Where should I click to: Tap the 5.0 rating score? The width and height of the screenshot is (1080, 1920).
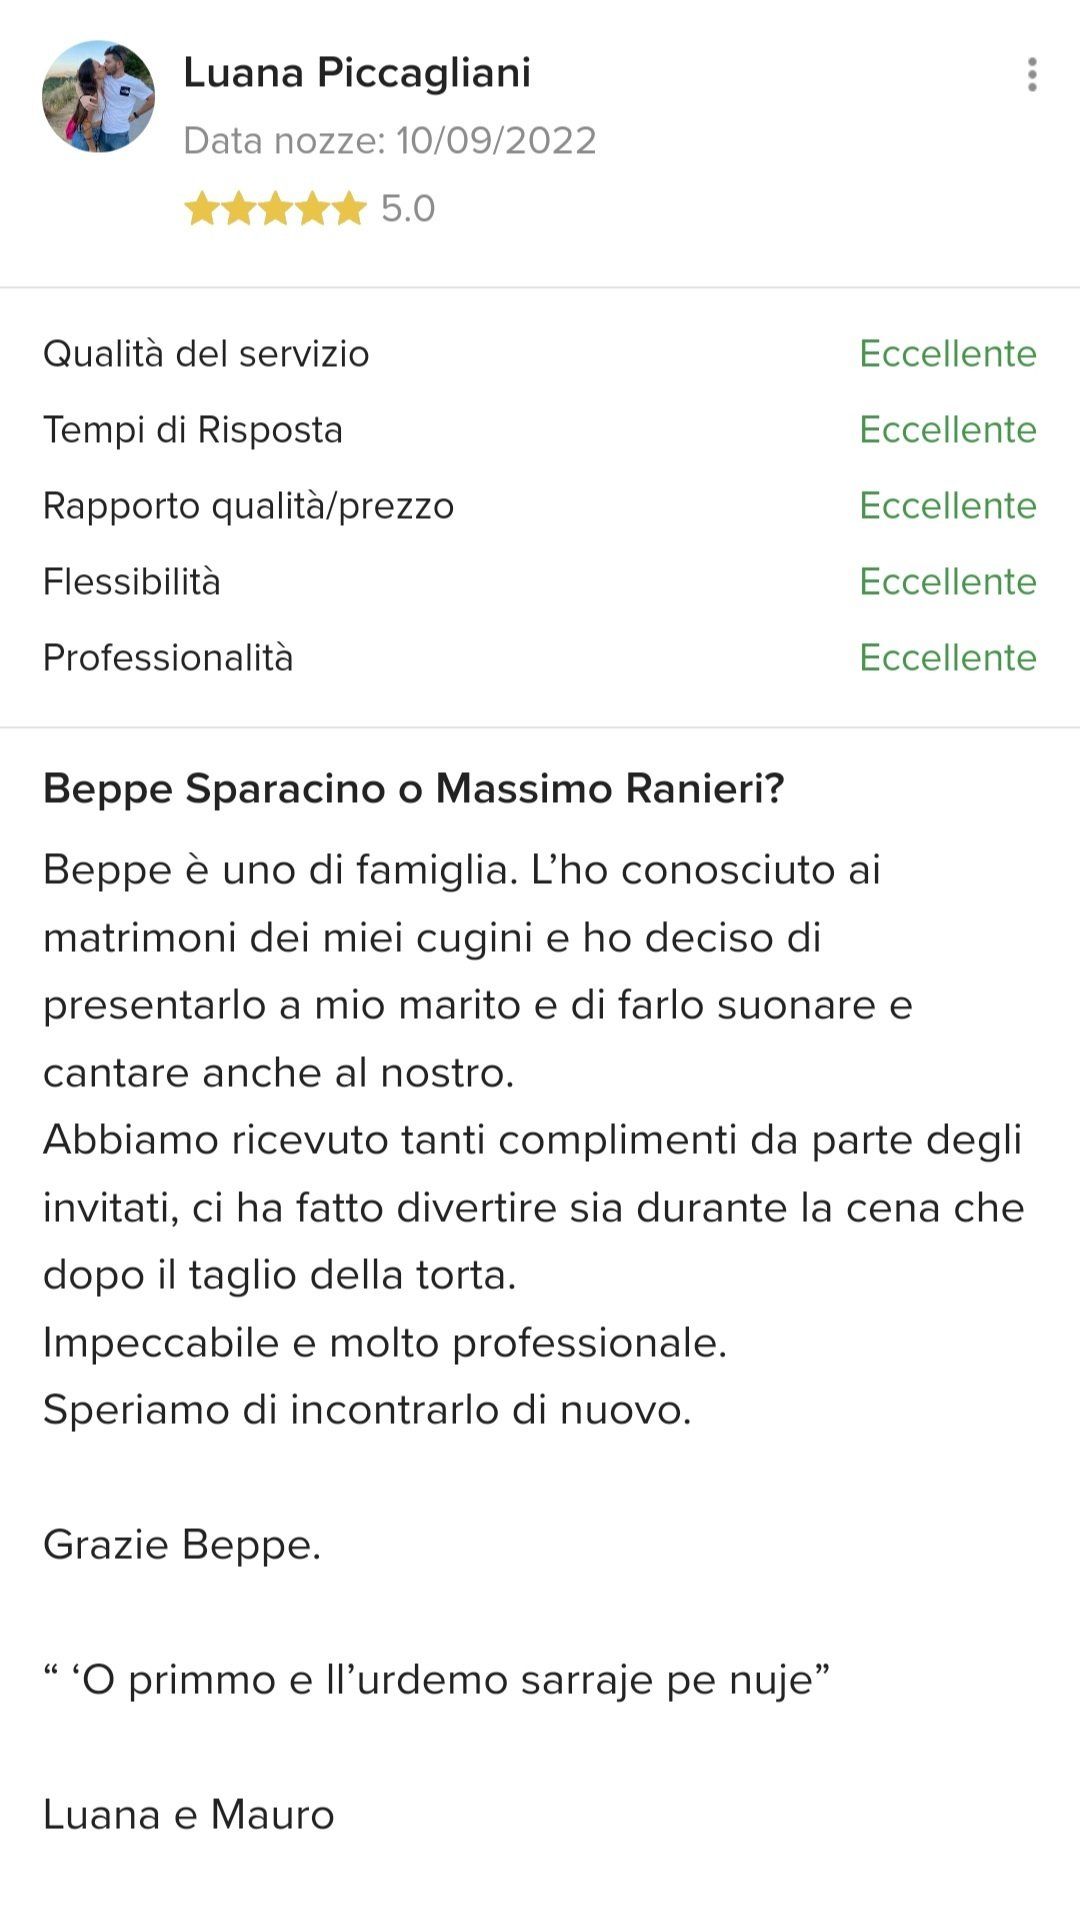tap(408, 209)
